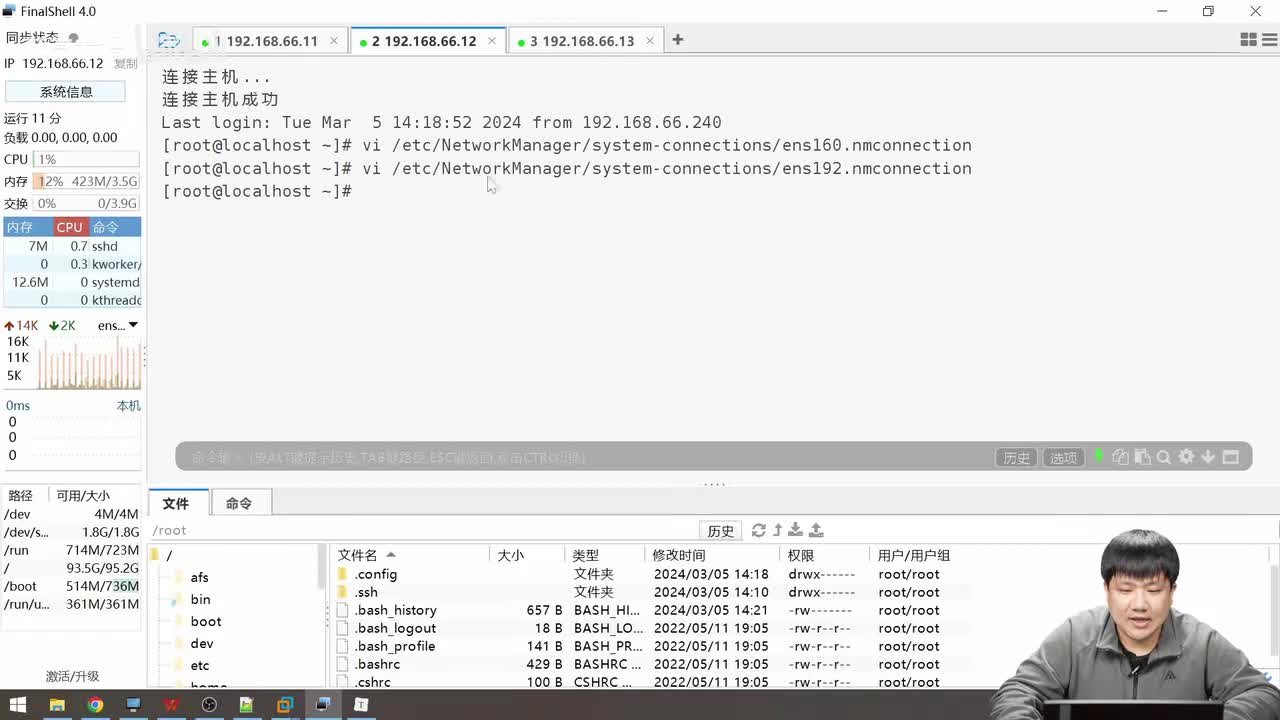Select the boot folder in tree

206,621
